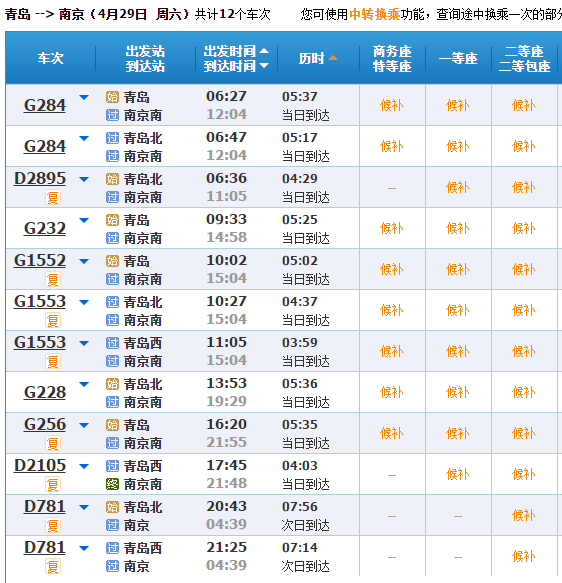Open train G228 details link
562x583 pixels.
click(45, 392)
